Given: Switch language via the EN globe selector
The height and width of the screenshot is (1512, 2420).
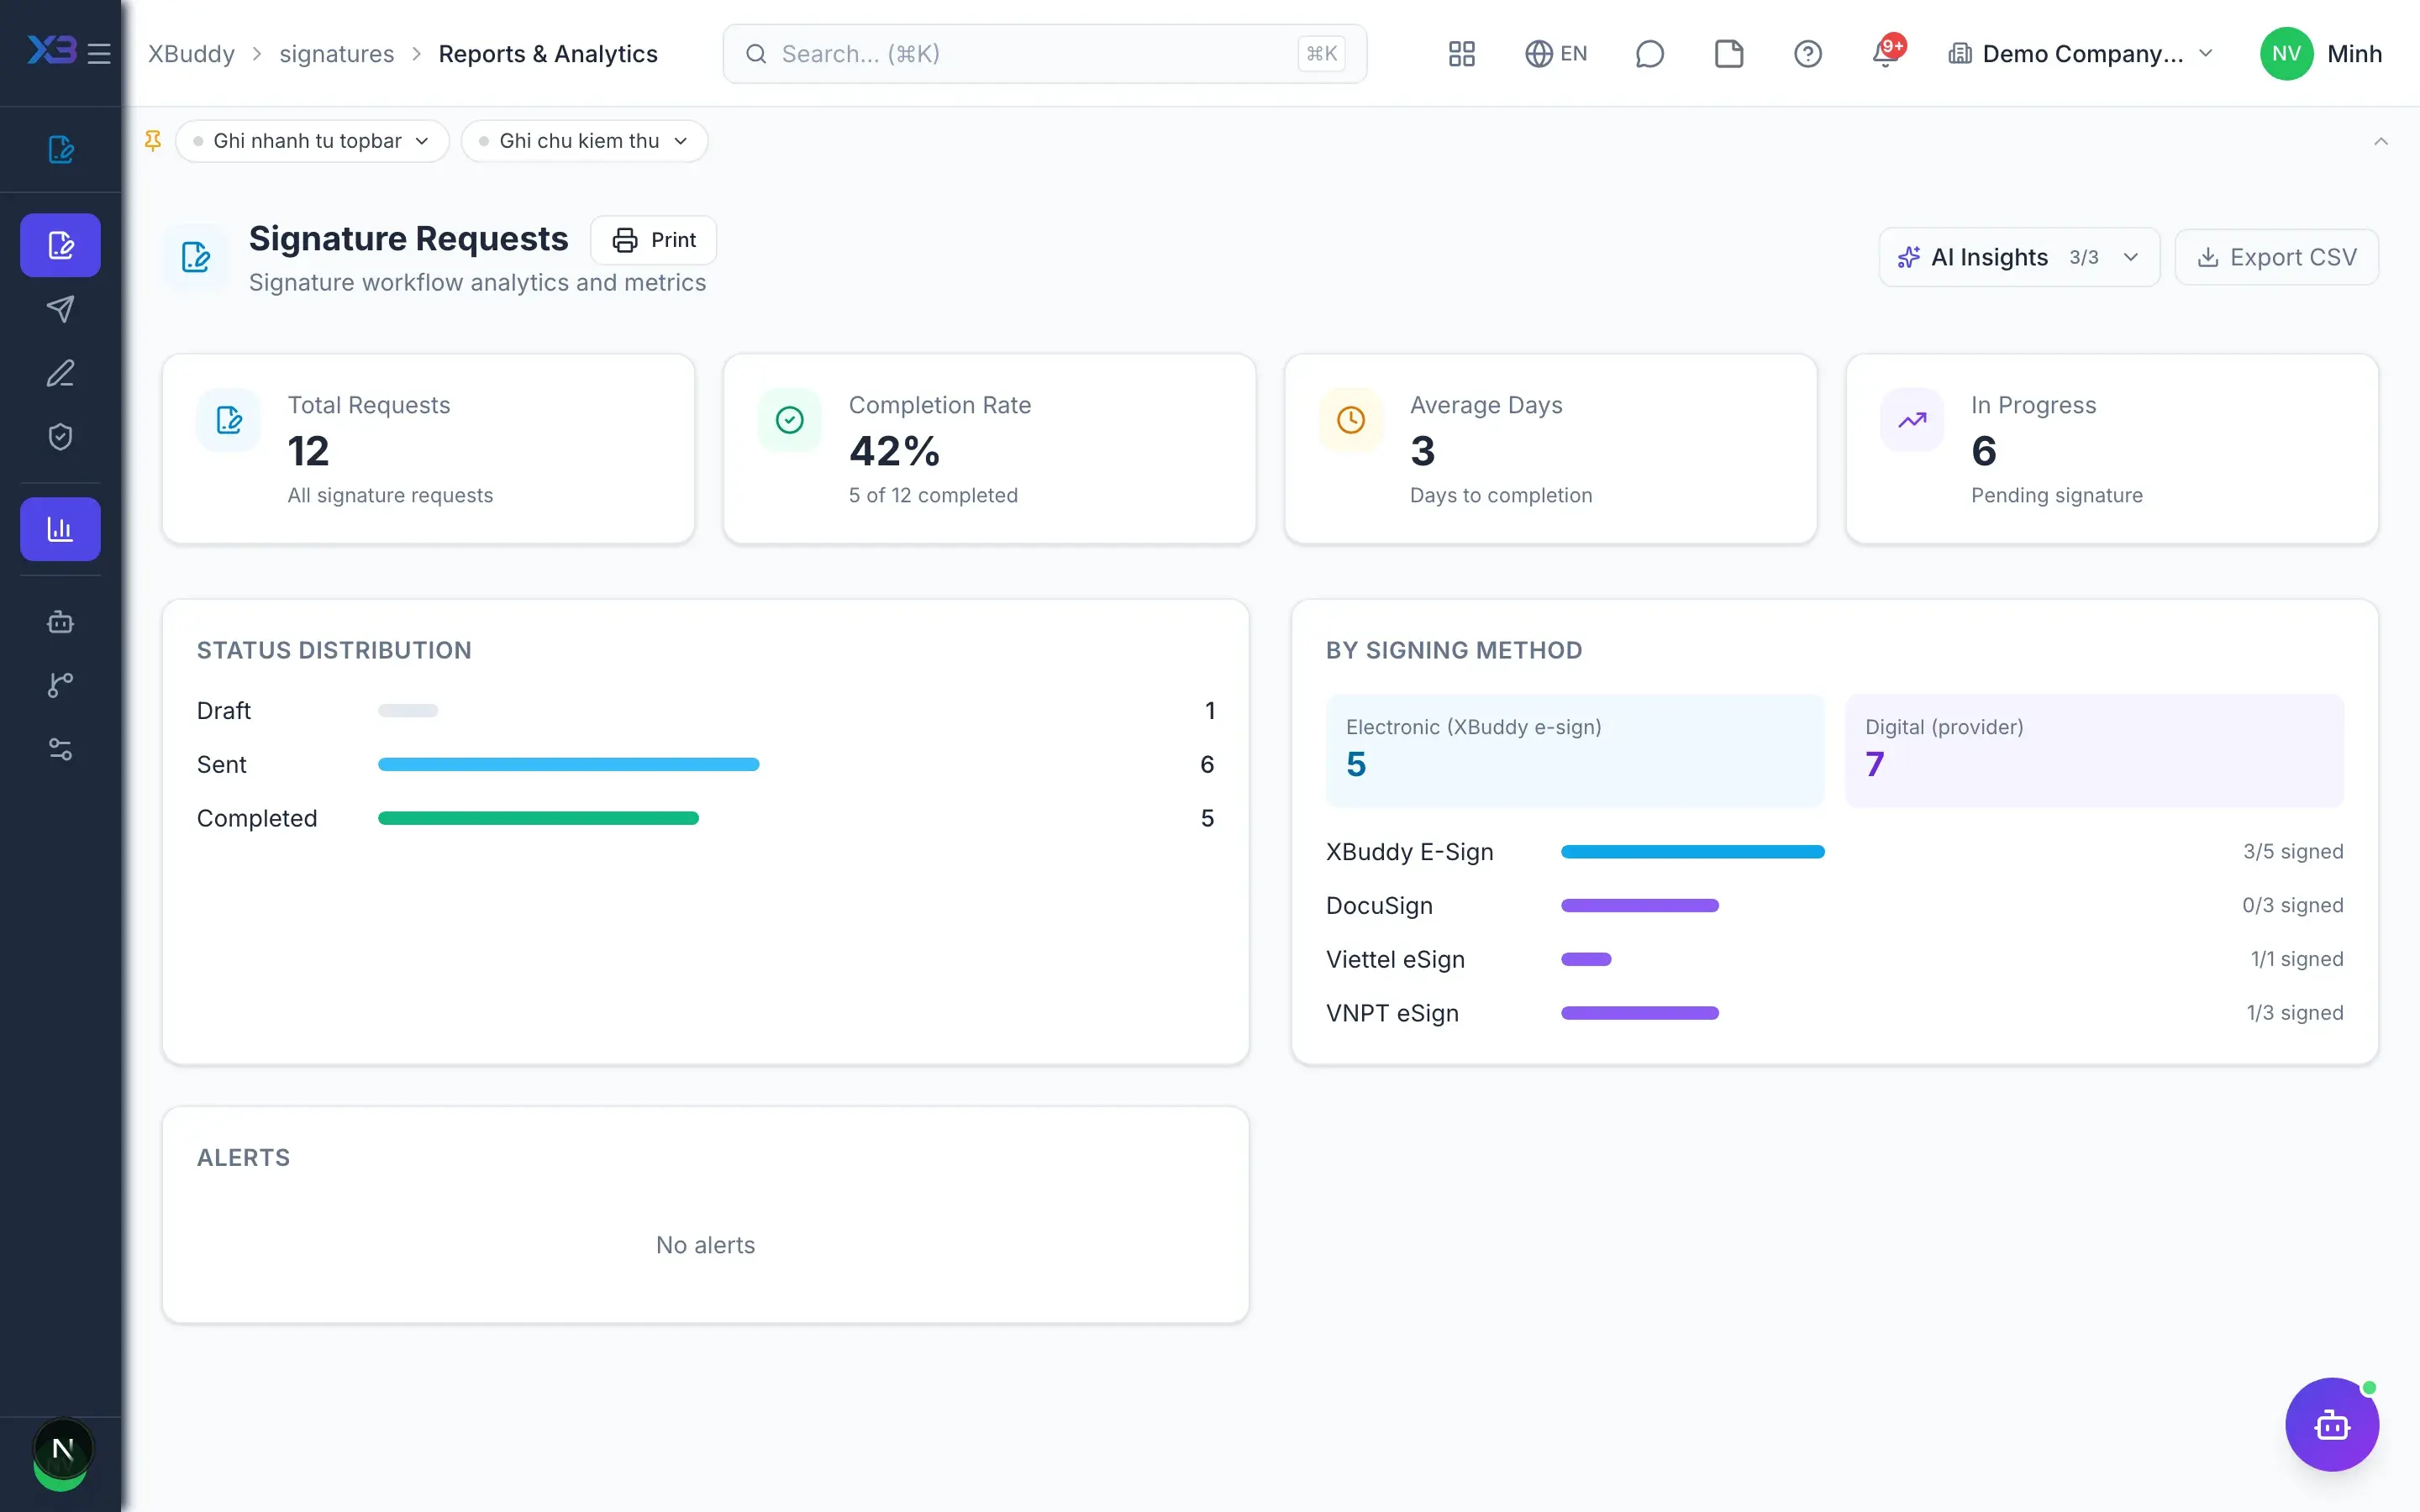Looking at the screenshot, I should click(x=1556, y=54).
